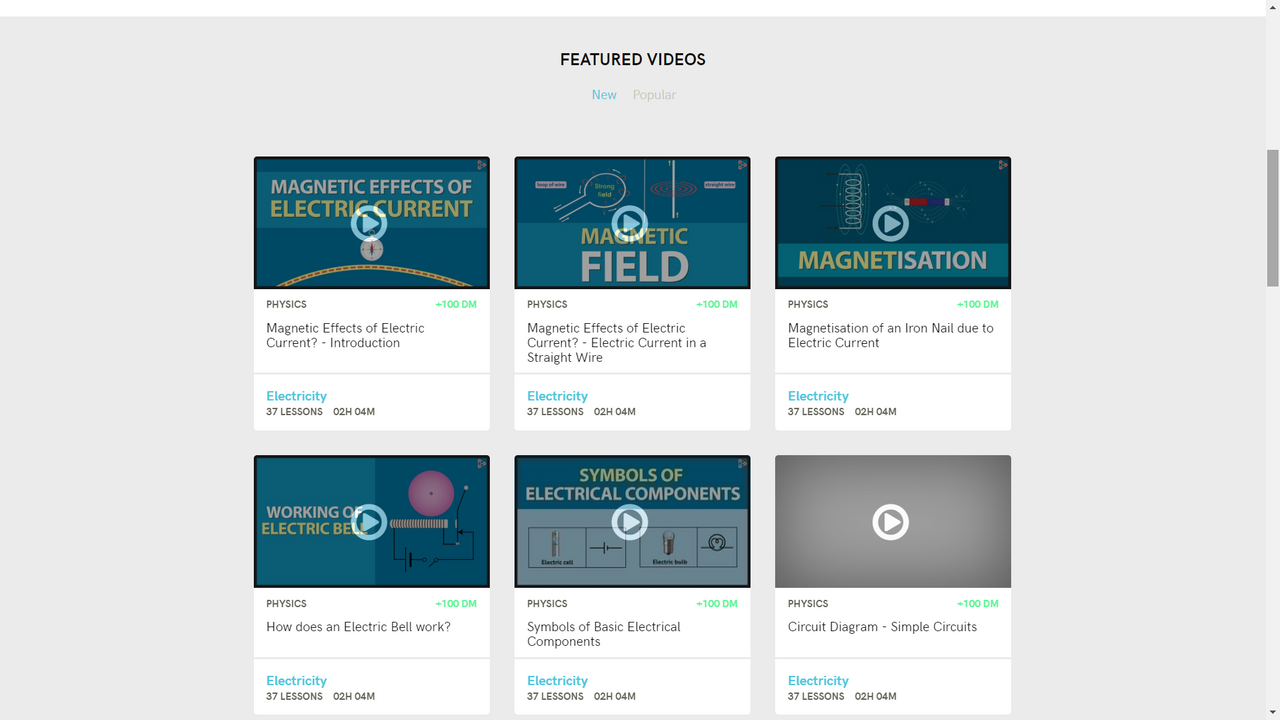Viewport: 1280px width, 720px height.
Task: Play the Magnetic Effects of Electric Current Introduction video
Action: click(369, 223)
